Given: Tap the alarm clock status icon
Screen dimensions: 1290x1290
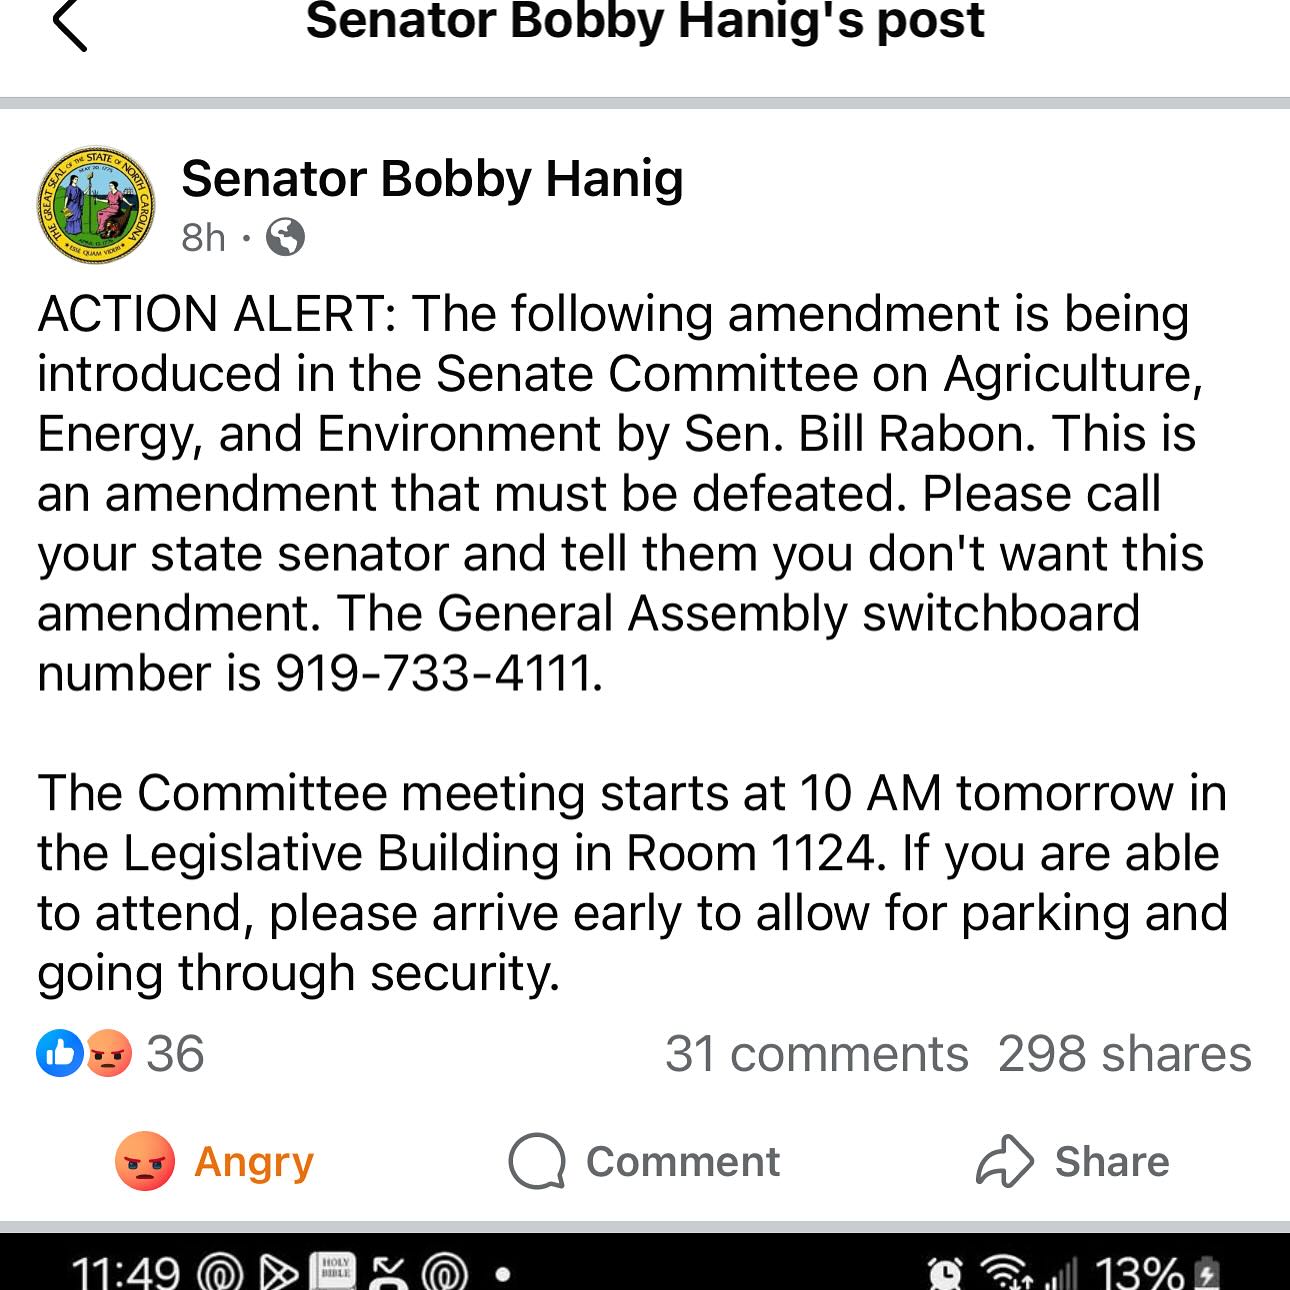Looking at the screenshot, I should (946, 1273).
